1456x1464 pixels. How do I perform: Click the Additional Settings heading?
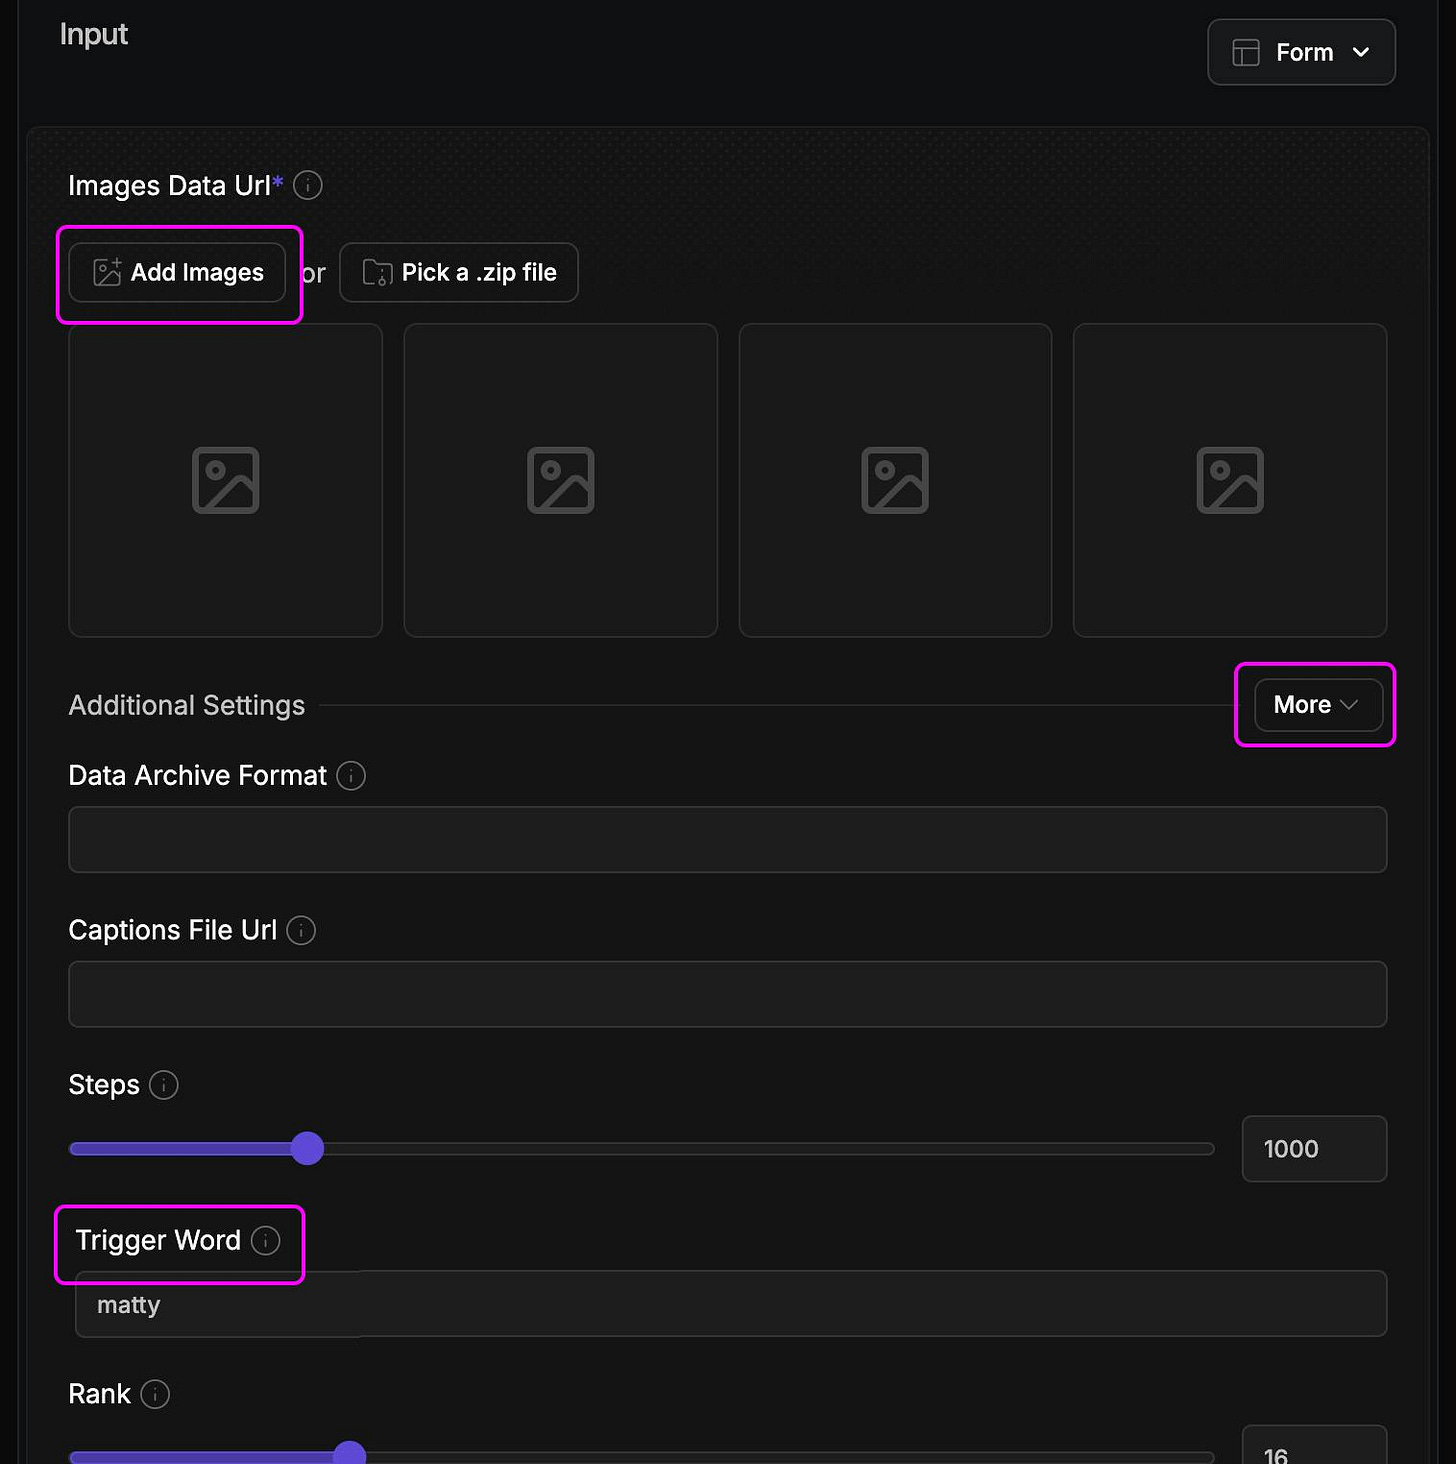(x=187, y=705)
